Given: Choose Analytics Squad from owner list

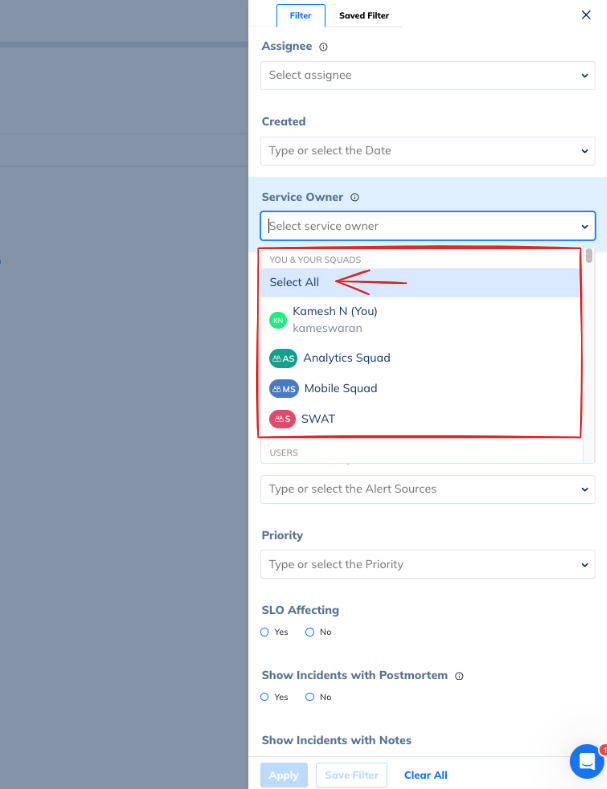Looking at the screenshot, I should pyautogui.click(x=346, y=358).
